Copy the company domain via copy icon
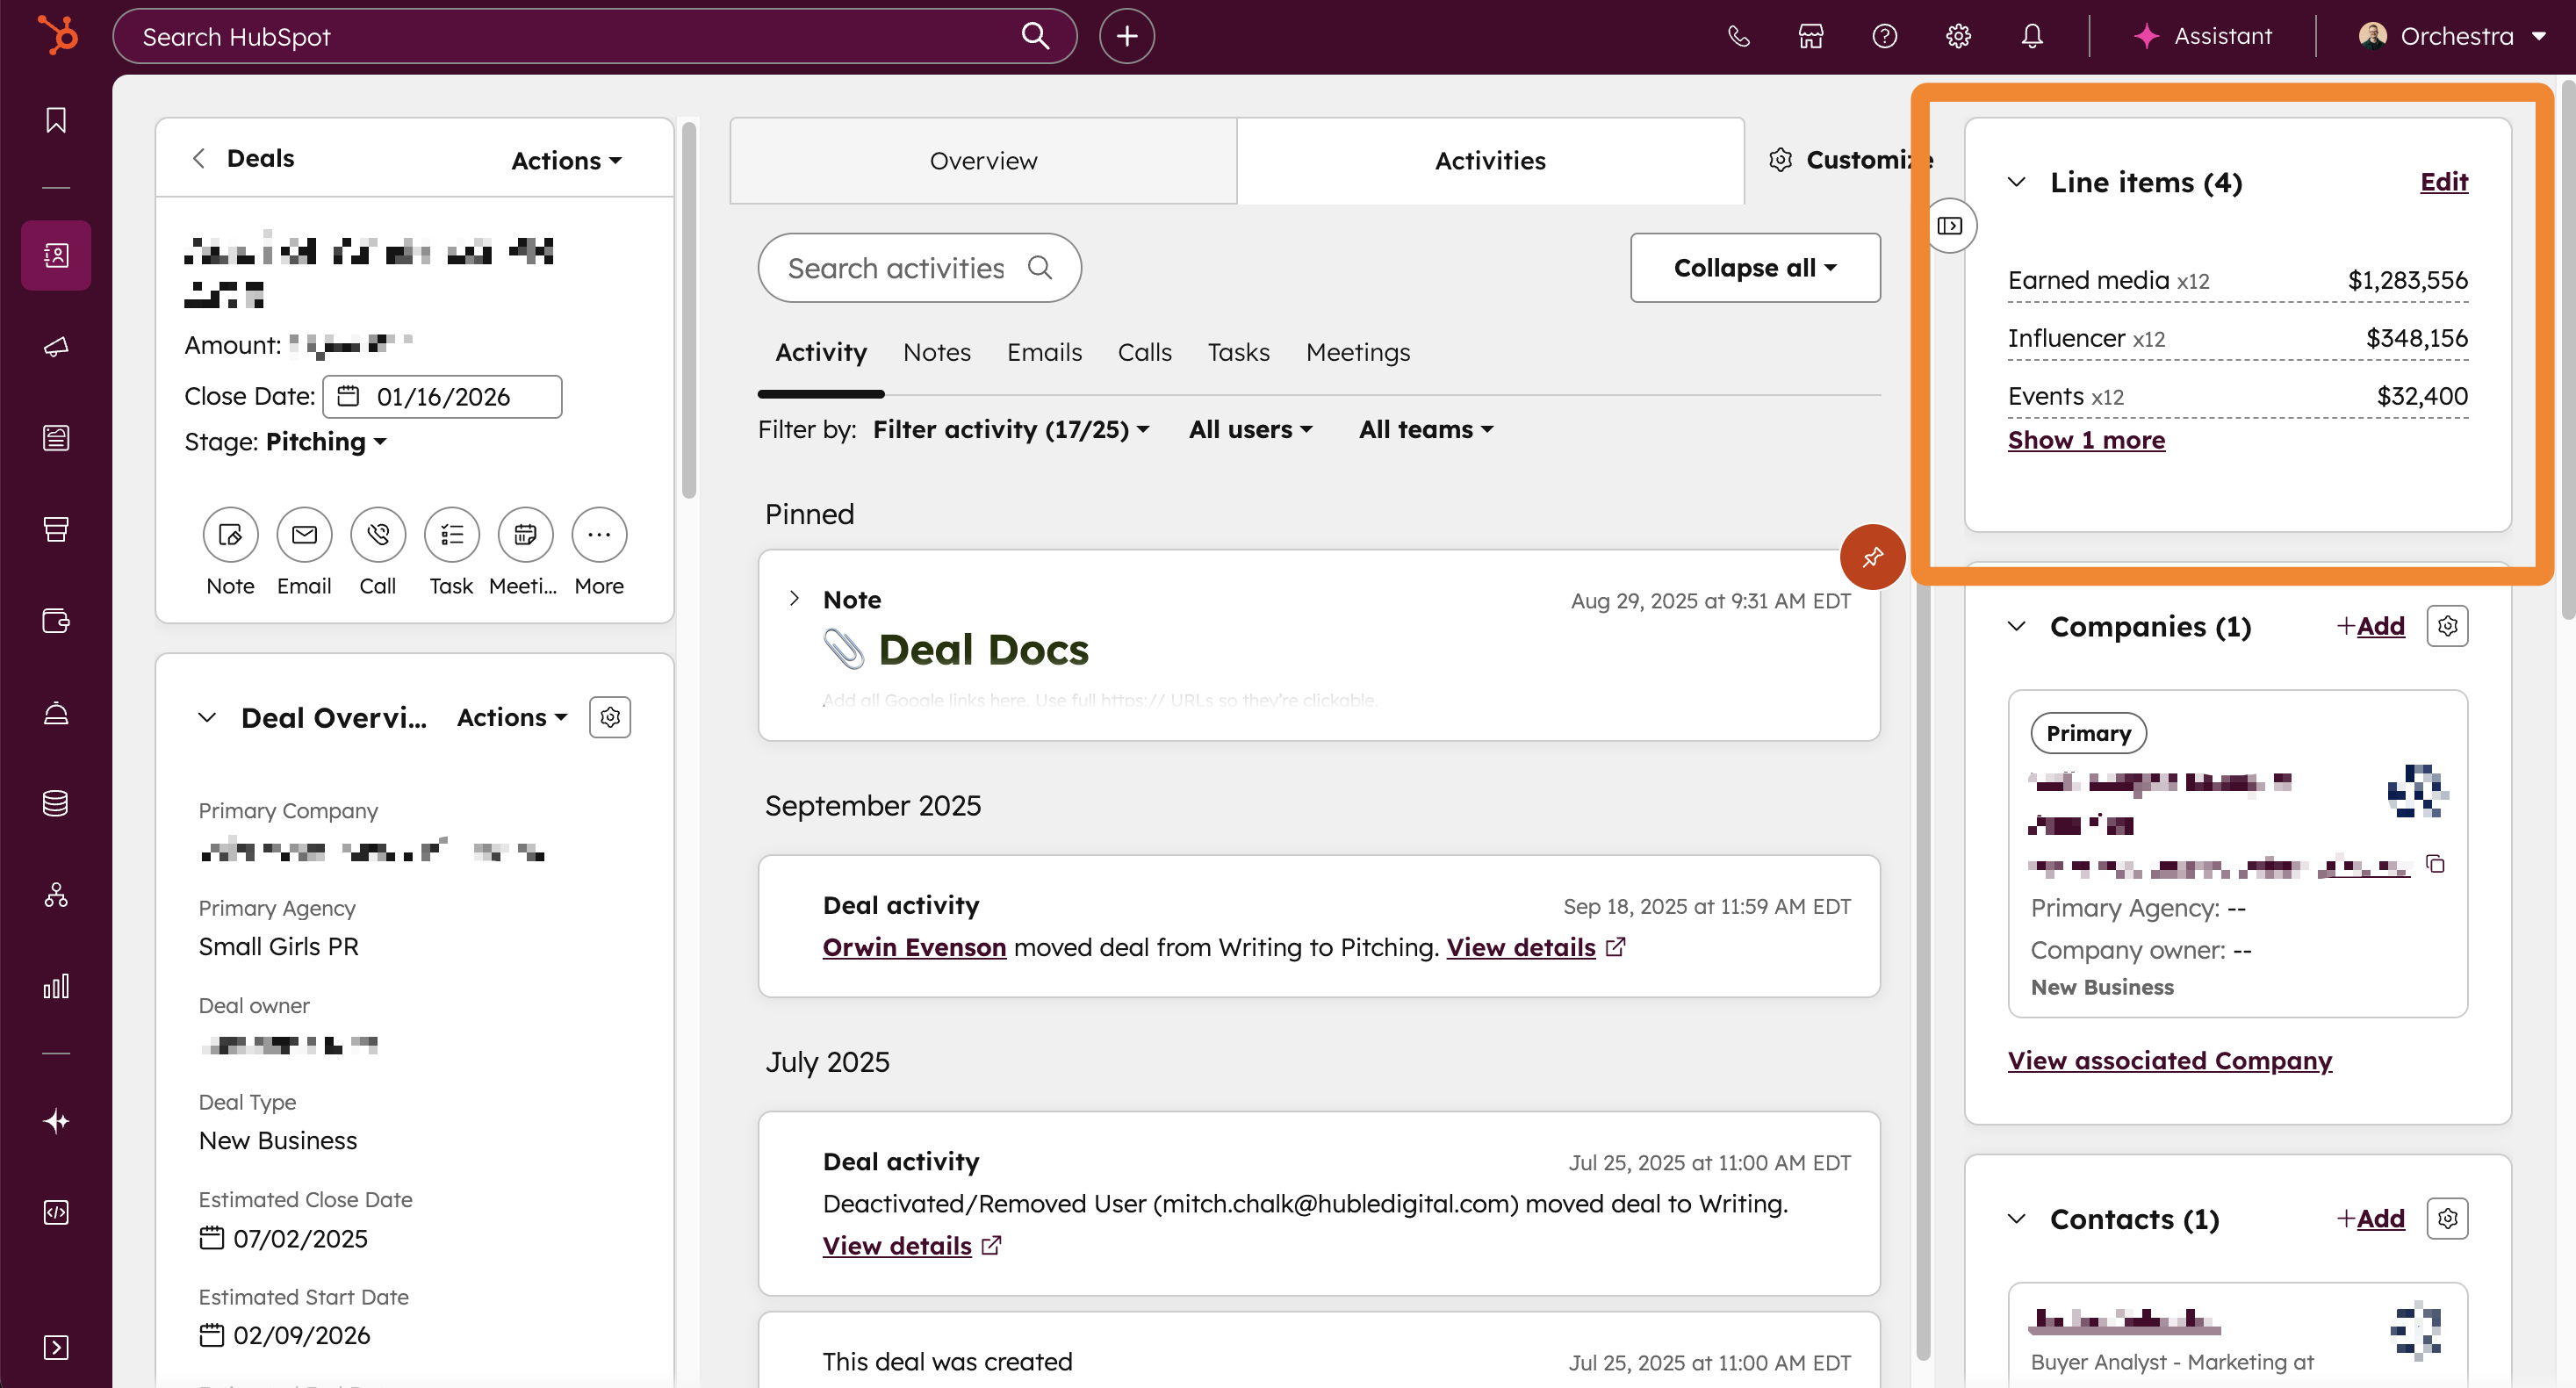Image resolution: width=2576 pixels, height=1388 pixels. [2435, 864]
